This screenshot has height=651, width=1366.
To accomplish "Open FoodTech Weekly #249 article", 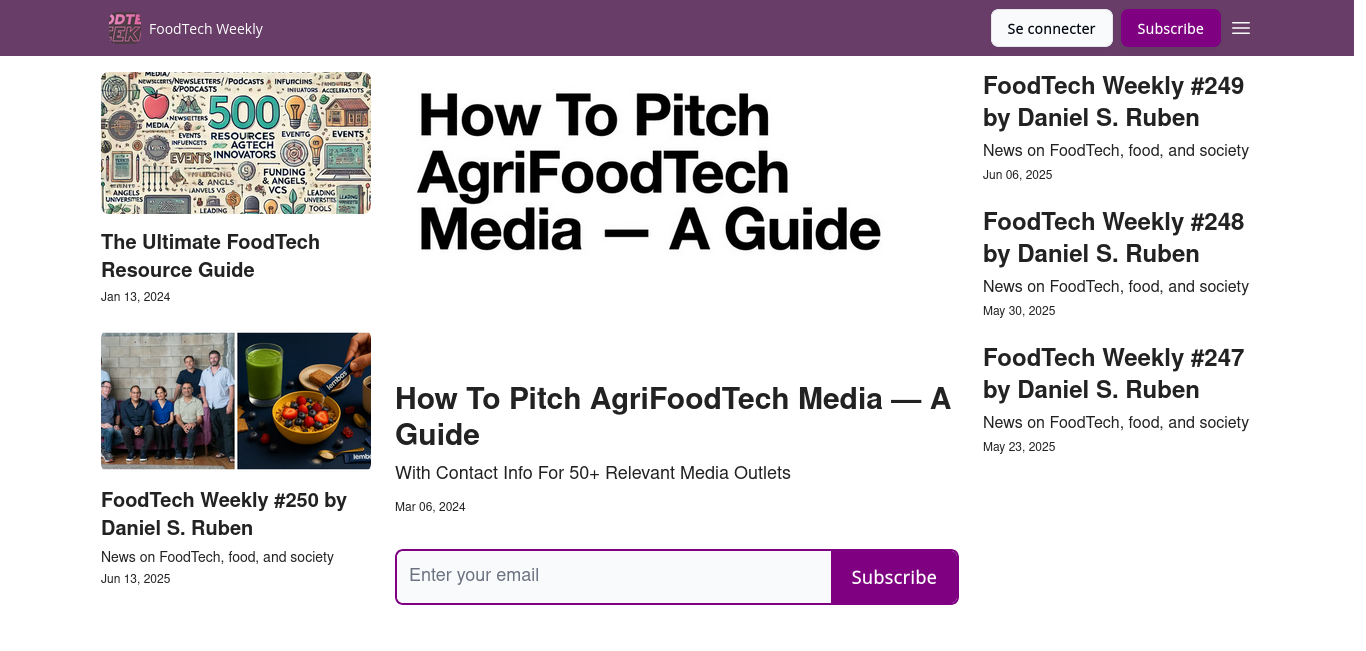I will (1113, 102).
